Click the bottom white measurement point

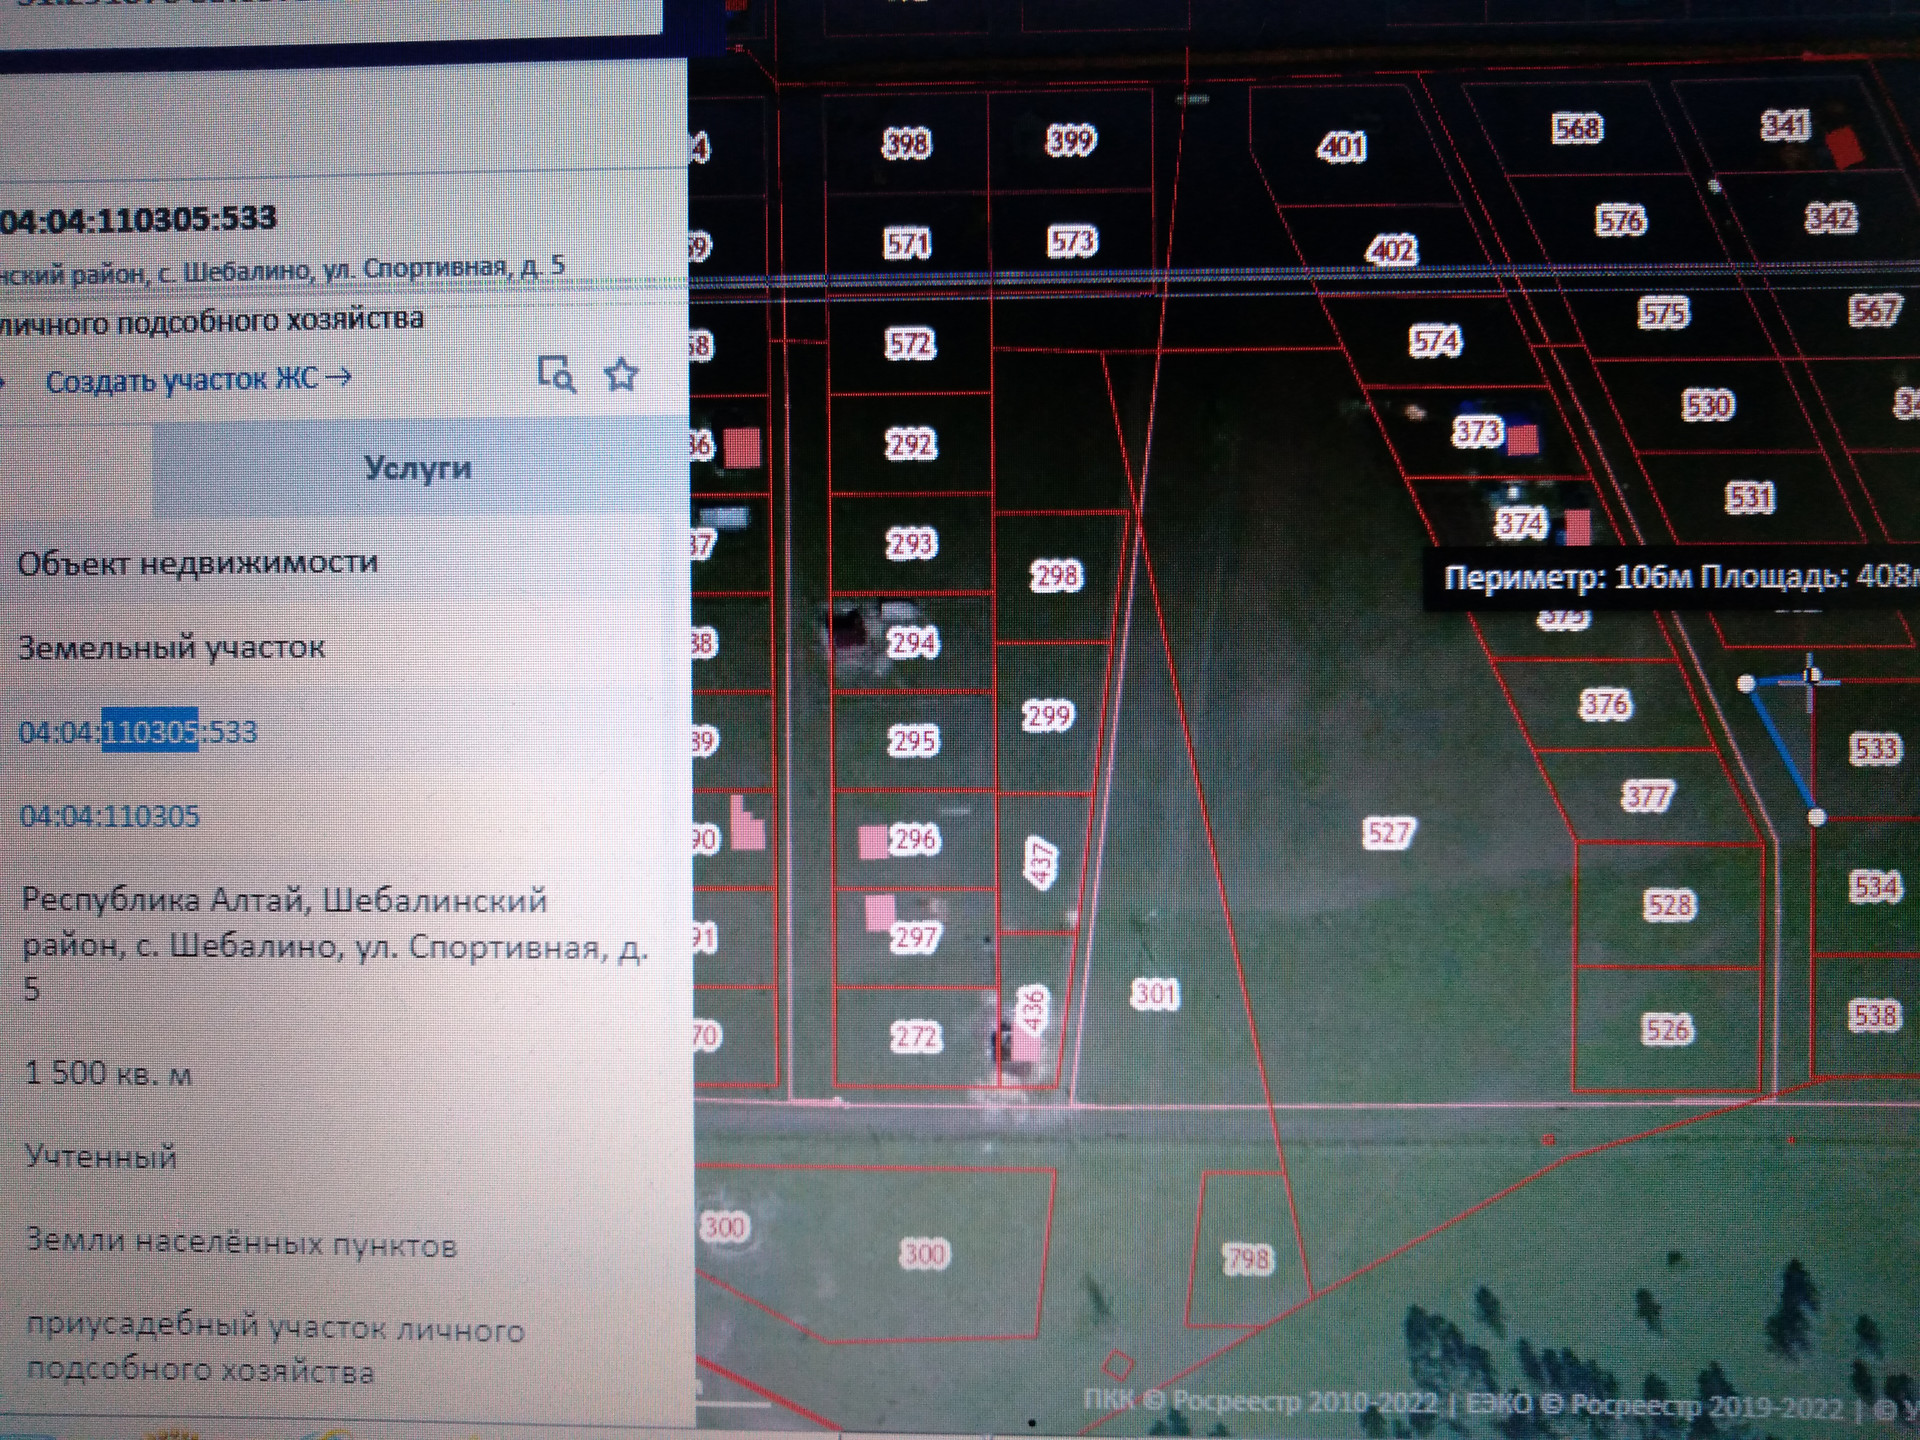(x=1817, y=818)
